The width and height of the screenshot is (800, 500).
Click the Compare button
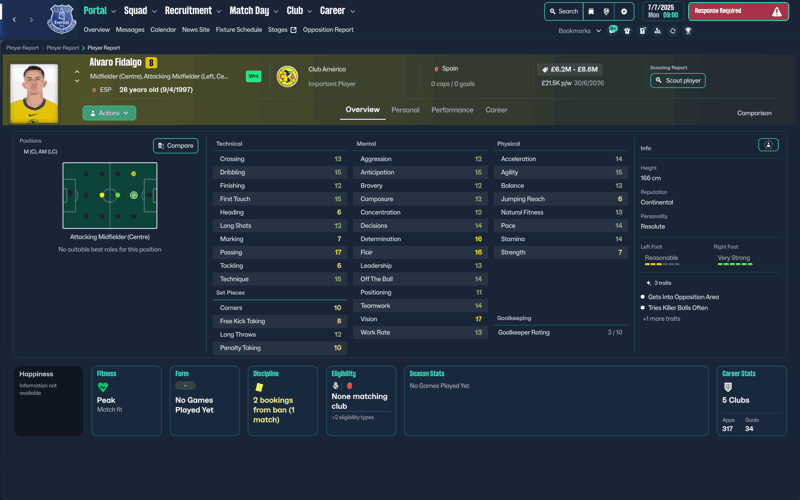[176, 145]
